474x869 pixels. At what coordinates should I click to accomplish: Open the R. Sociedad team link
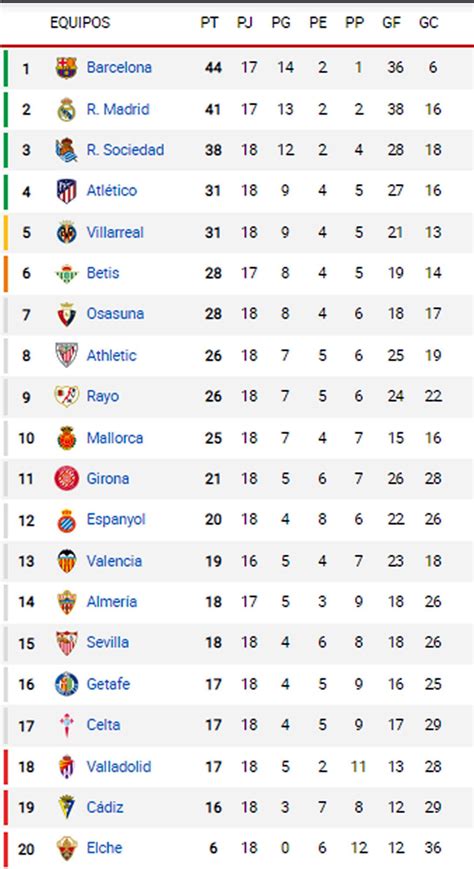(x=125, y=150)
